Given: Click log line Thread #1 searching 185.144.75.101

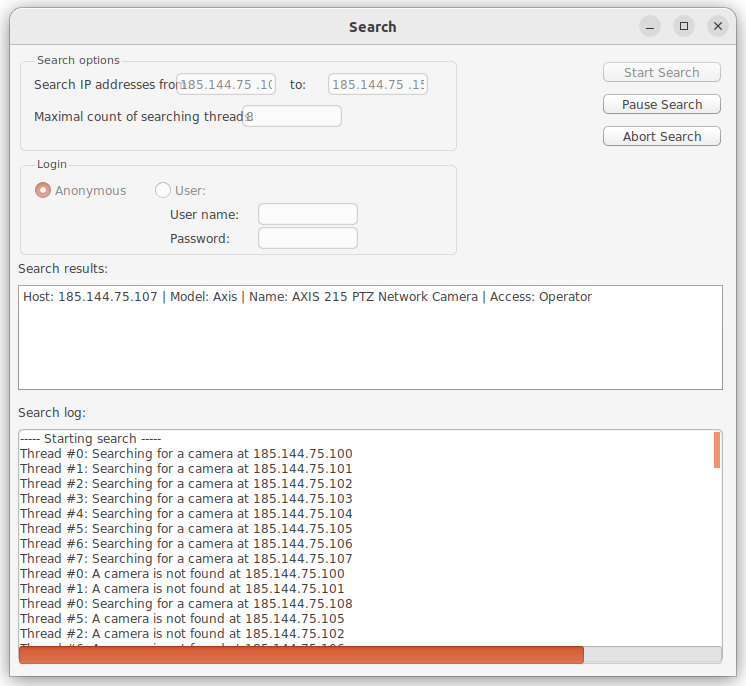Looking at the screenshot, I should coord(186,469).
